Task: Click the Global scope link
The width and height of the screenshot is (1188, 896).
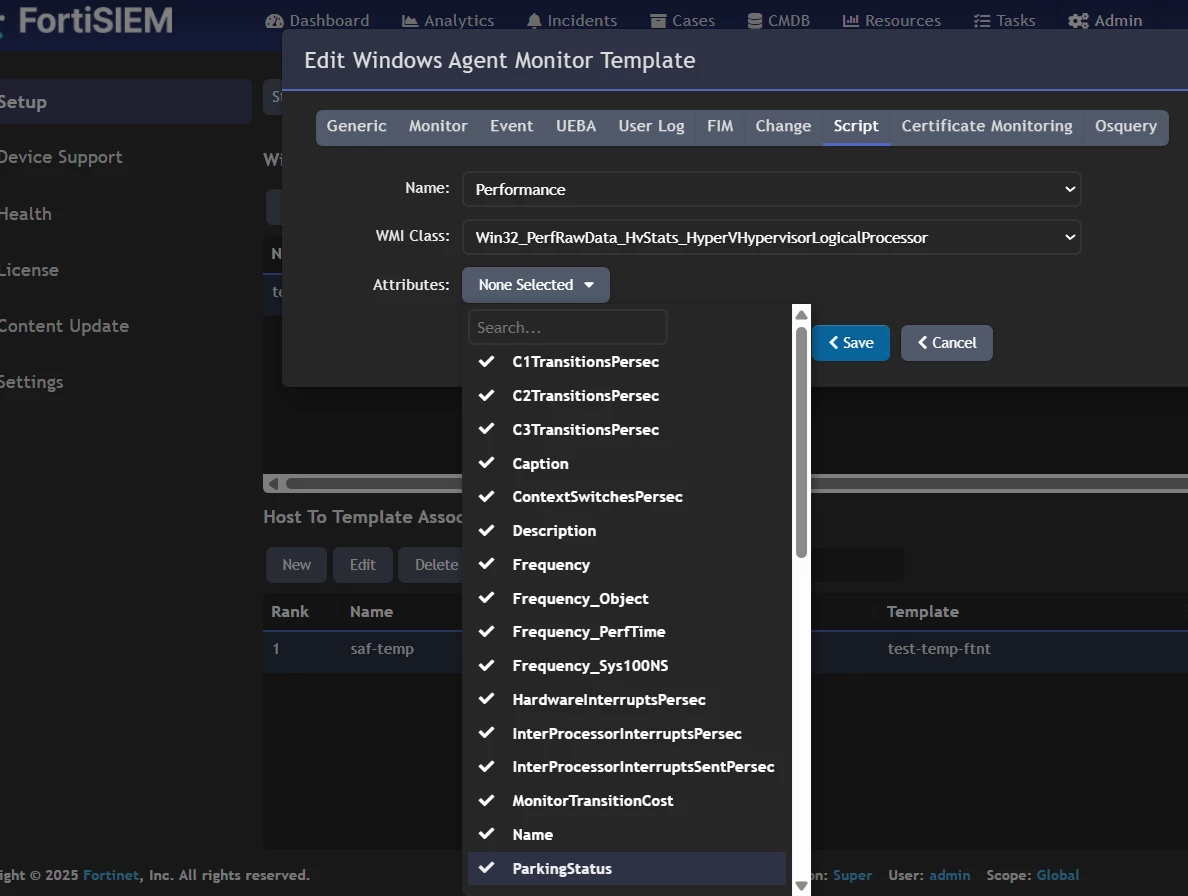Action: [x=1058, y=875]
